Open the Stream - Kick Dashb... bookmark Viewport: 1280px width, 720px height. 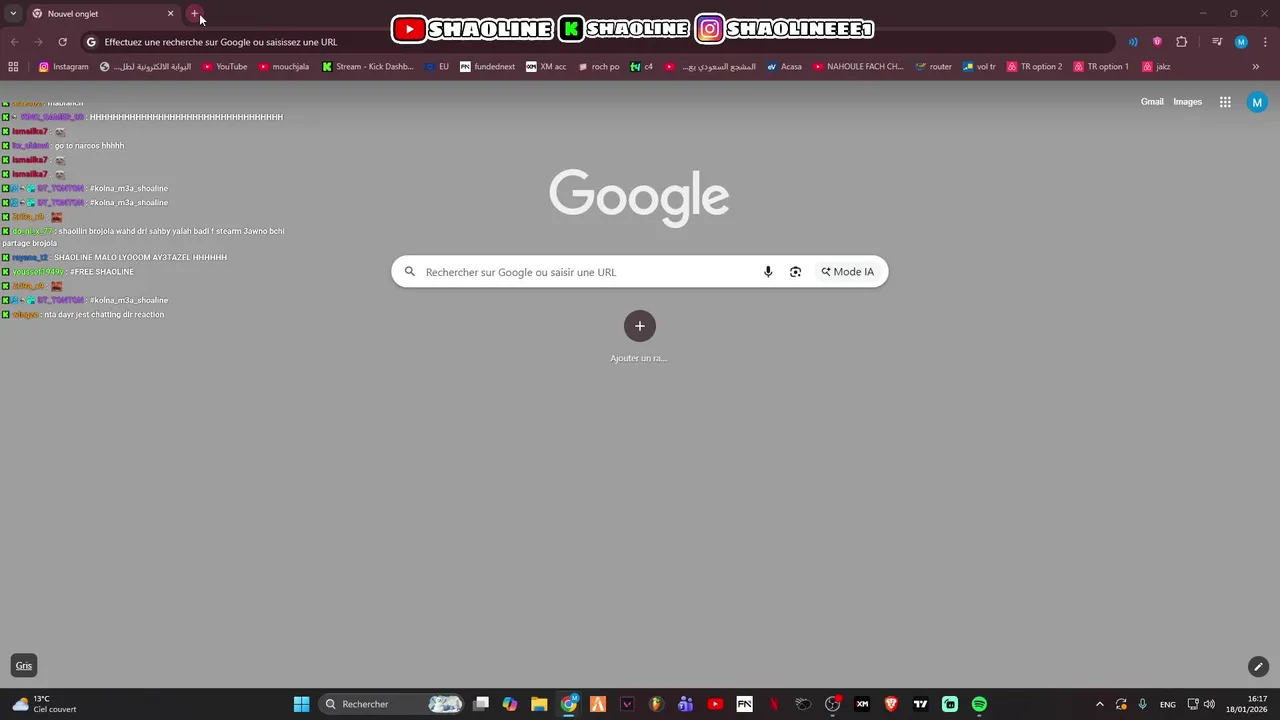pos(367,67)
